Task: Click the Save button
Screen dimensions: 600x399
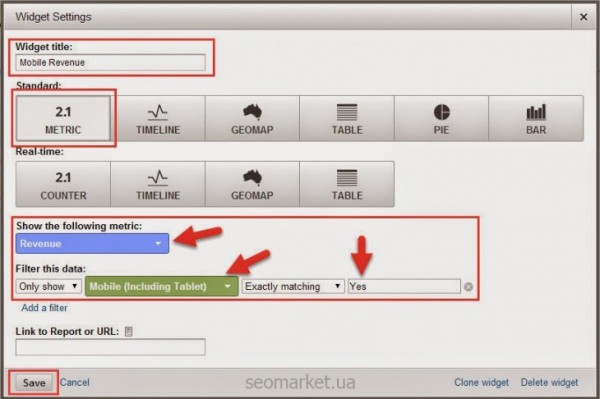Action: click(34, 383)
